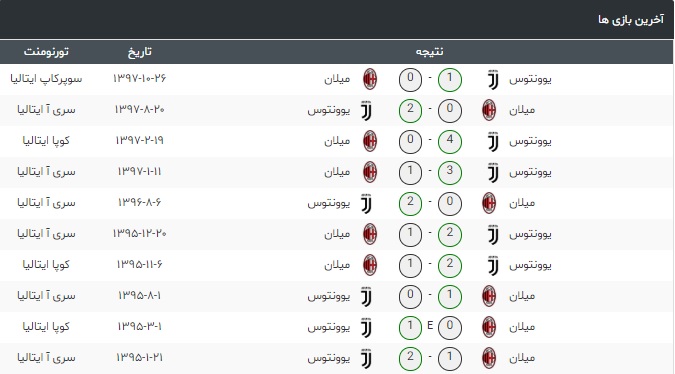The image size is (675, 374).
Task: Click Juventus logo in the 1397-10-26 match row
Action: click(x=493, y=79)
